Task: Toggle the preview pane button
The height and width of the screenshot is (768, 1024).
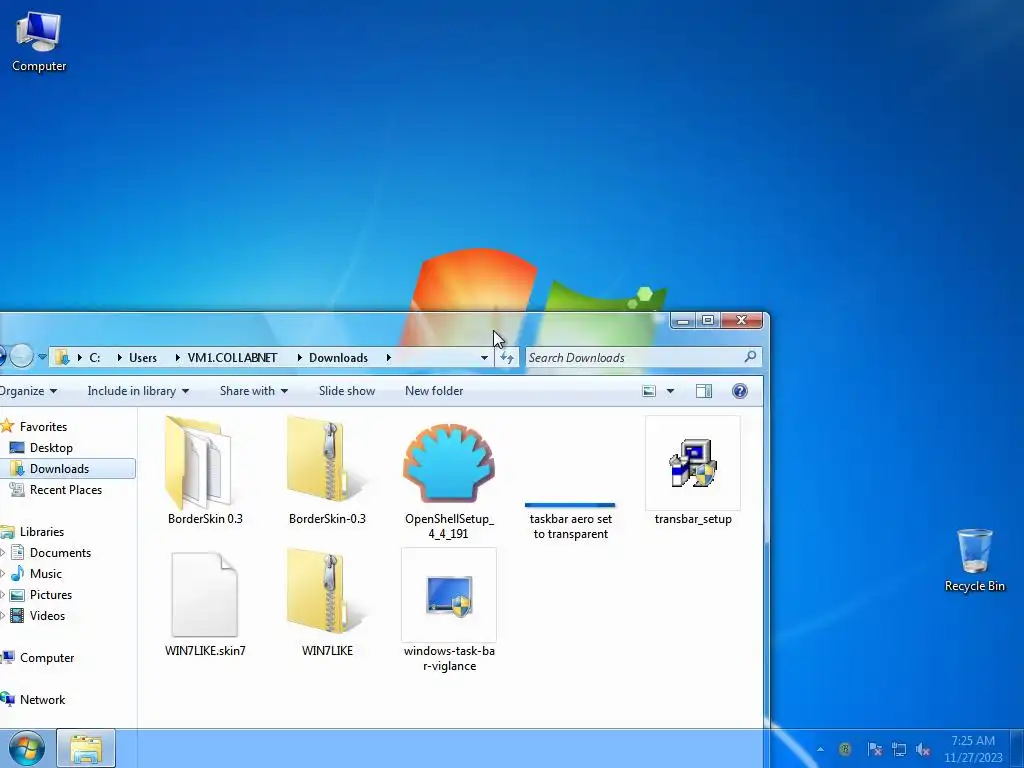Action: (704, 391)
